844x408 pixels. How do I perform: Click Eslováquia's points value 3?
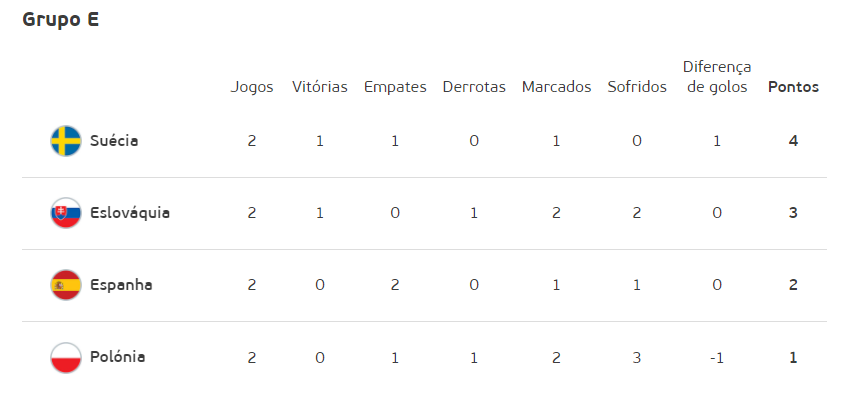coord(793,213)
